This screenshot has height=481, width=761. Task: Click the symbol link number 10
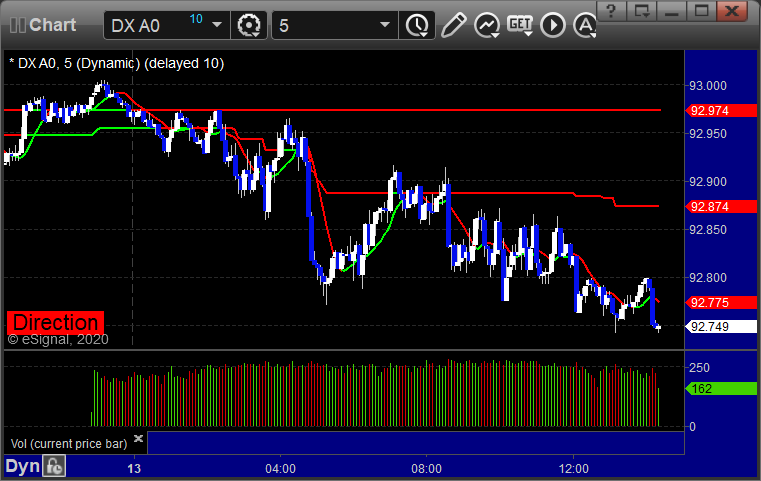(196, 19)
